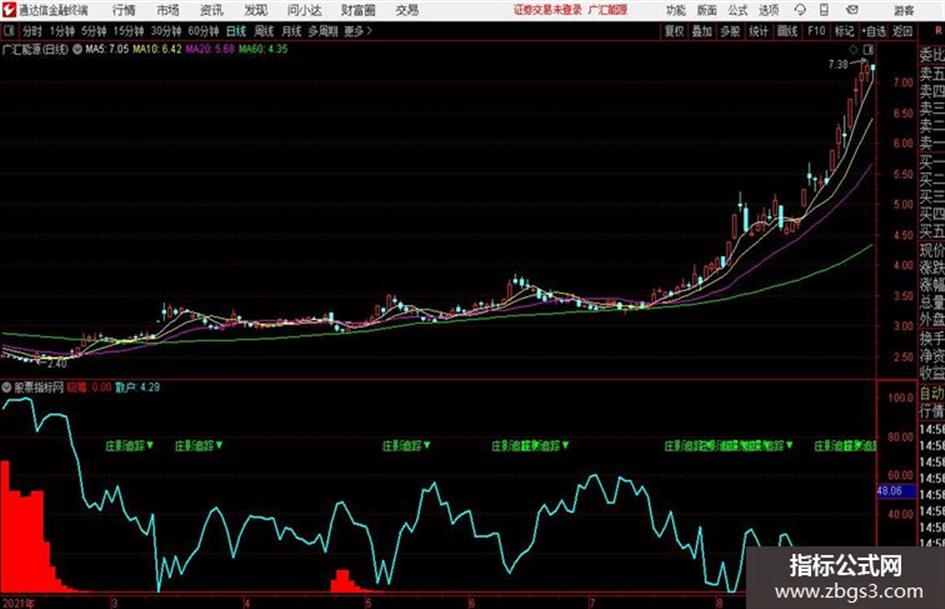Open the 发现 menu
This screenshot has width=945, height=609.
256,10
